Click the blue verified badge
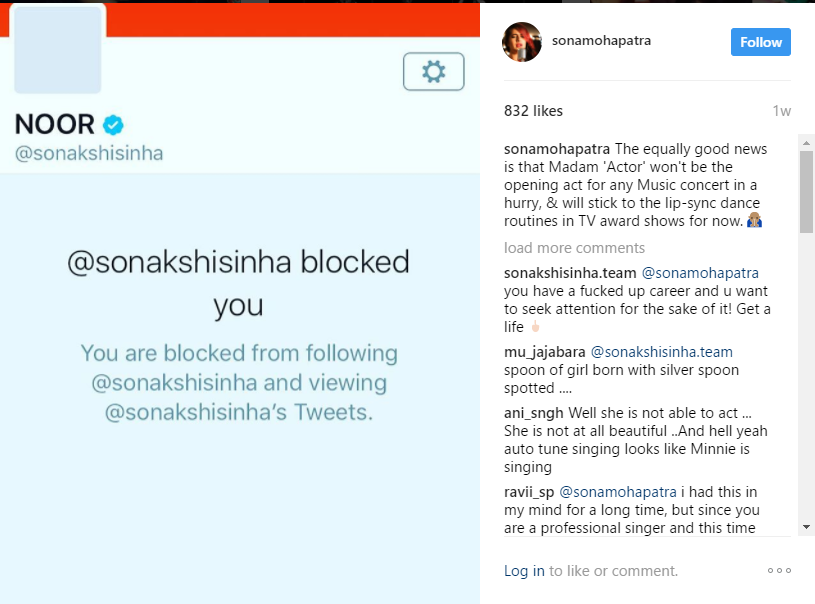 pyautogui.click(x=114, y=125)
